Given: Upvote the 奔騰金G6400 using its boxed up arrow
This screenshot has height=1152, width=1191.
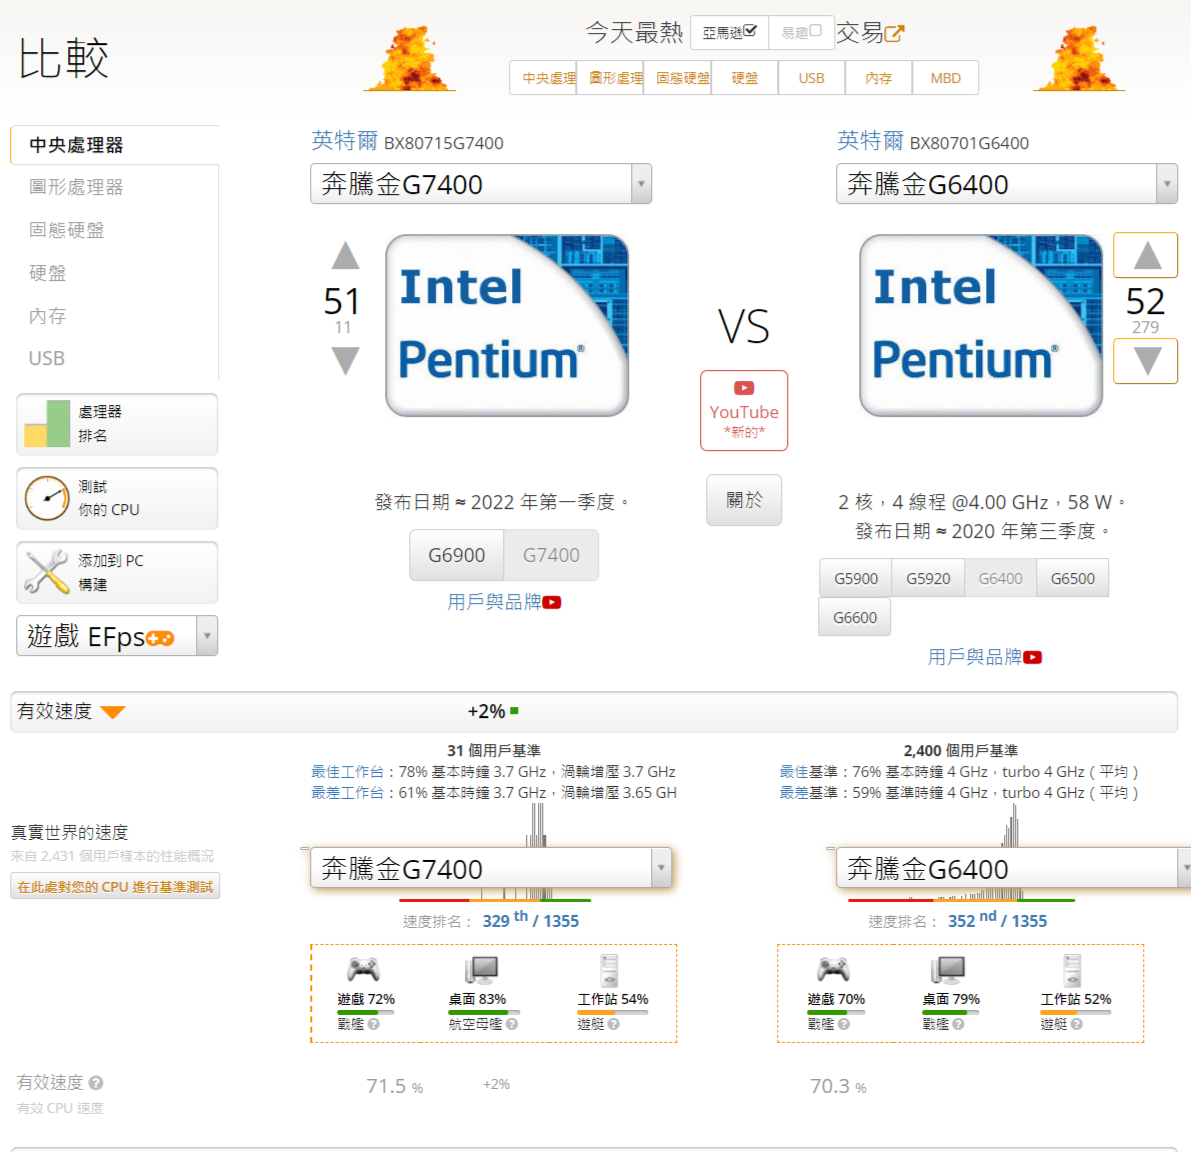Looking at the screenshot, I should coord(1145,255).
